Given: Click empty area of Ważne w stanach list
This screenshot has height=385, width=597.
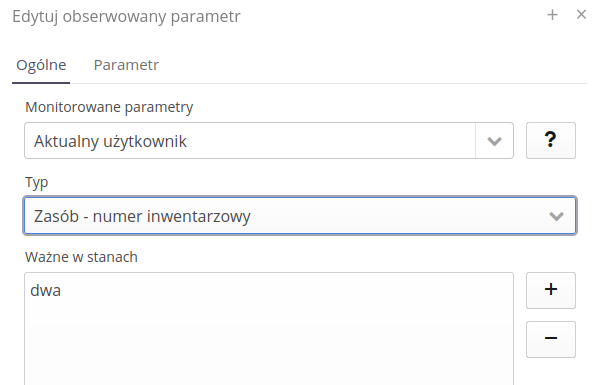Looking at the screenshot, I should coord(269,343).
